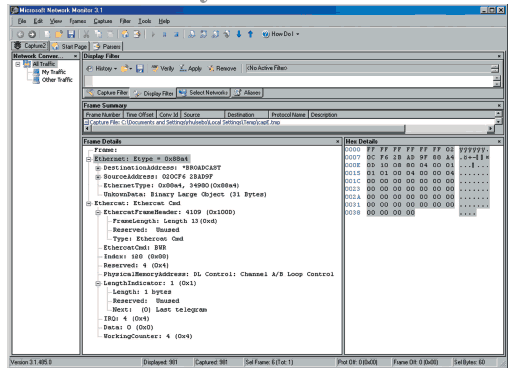Close the Frame Summary panel
The height and width of the screenshot is (374, 515).
tap(499, 106)
